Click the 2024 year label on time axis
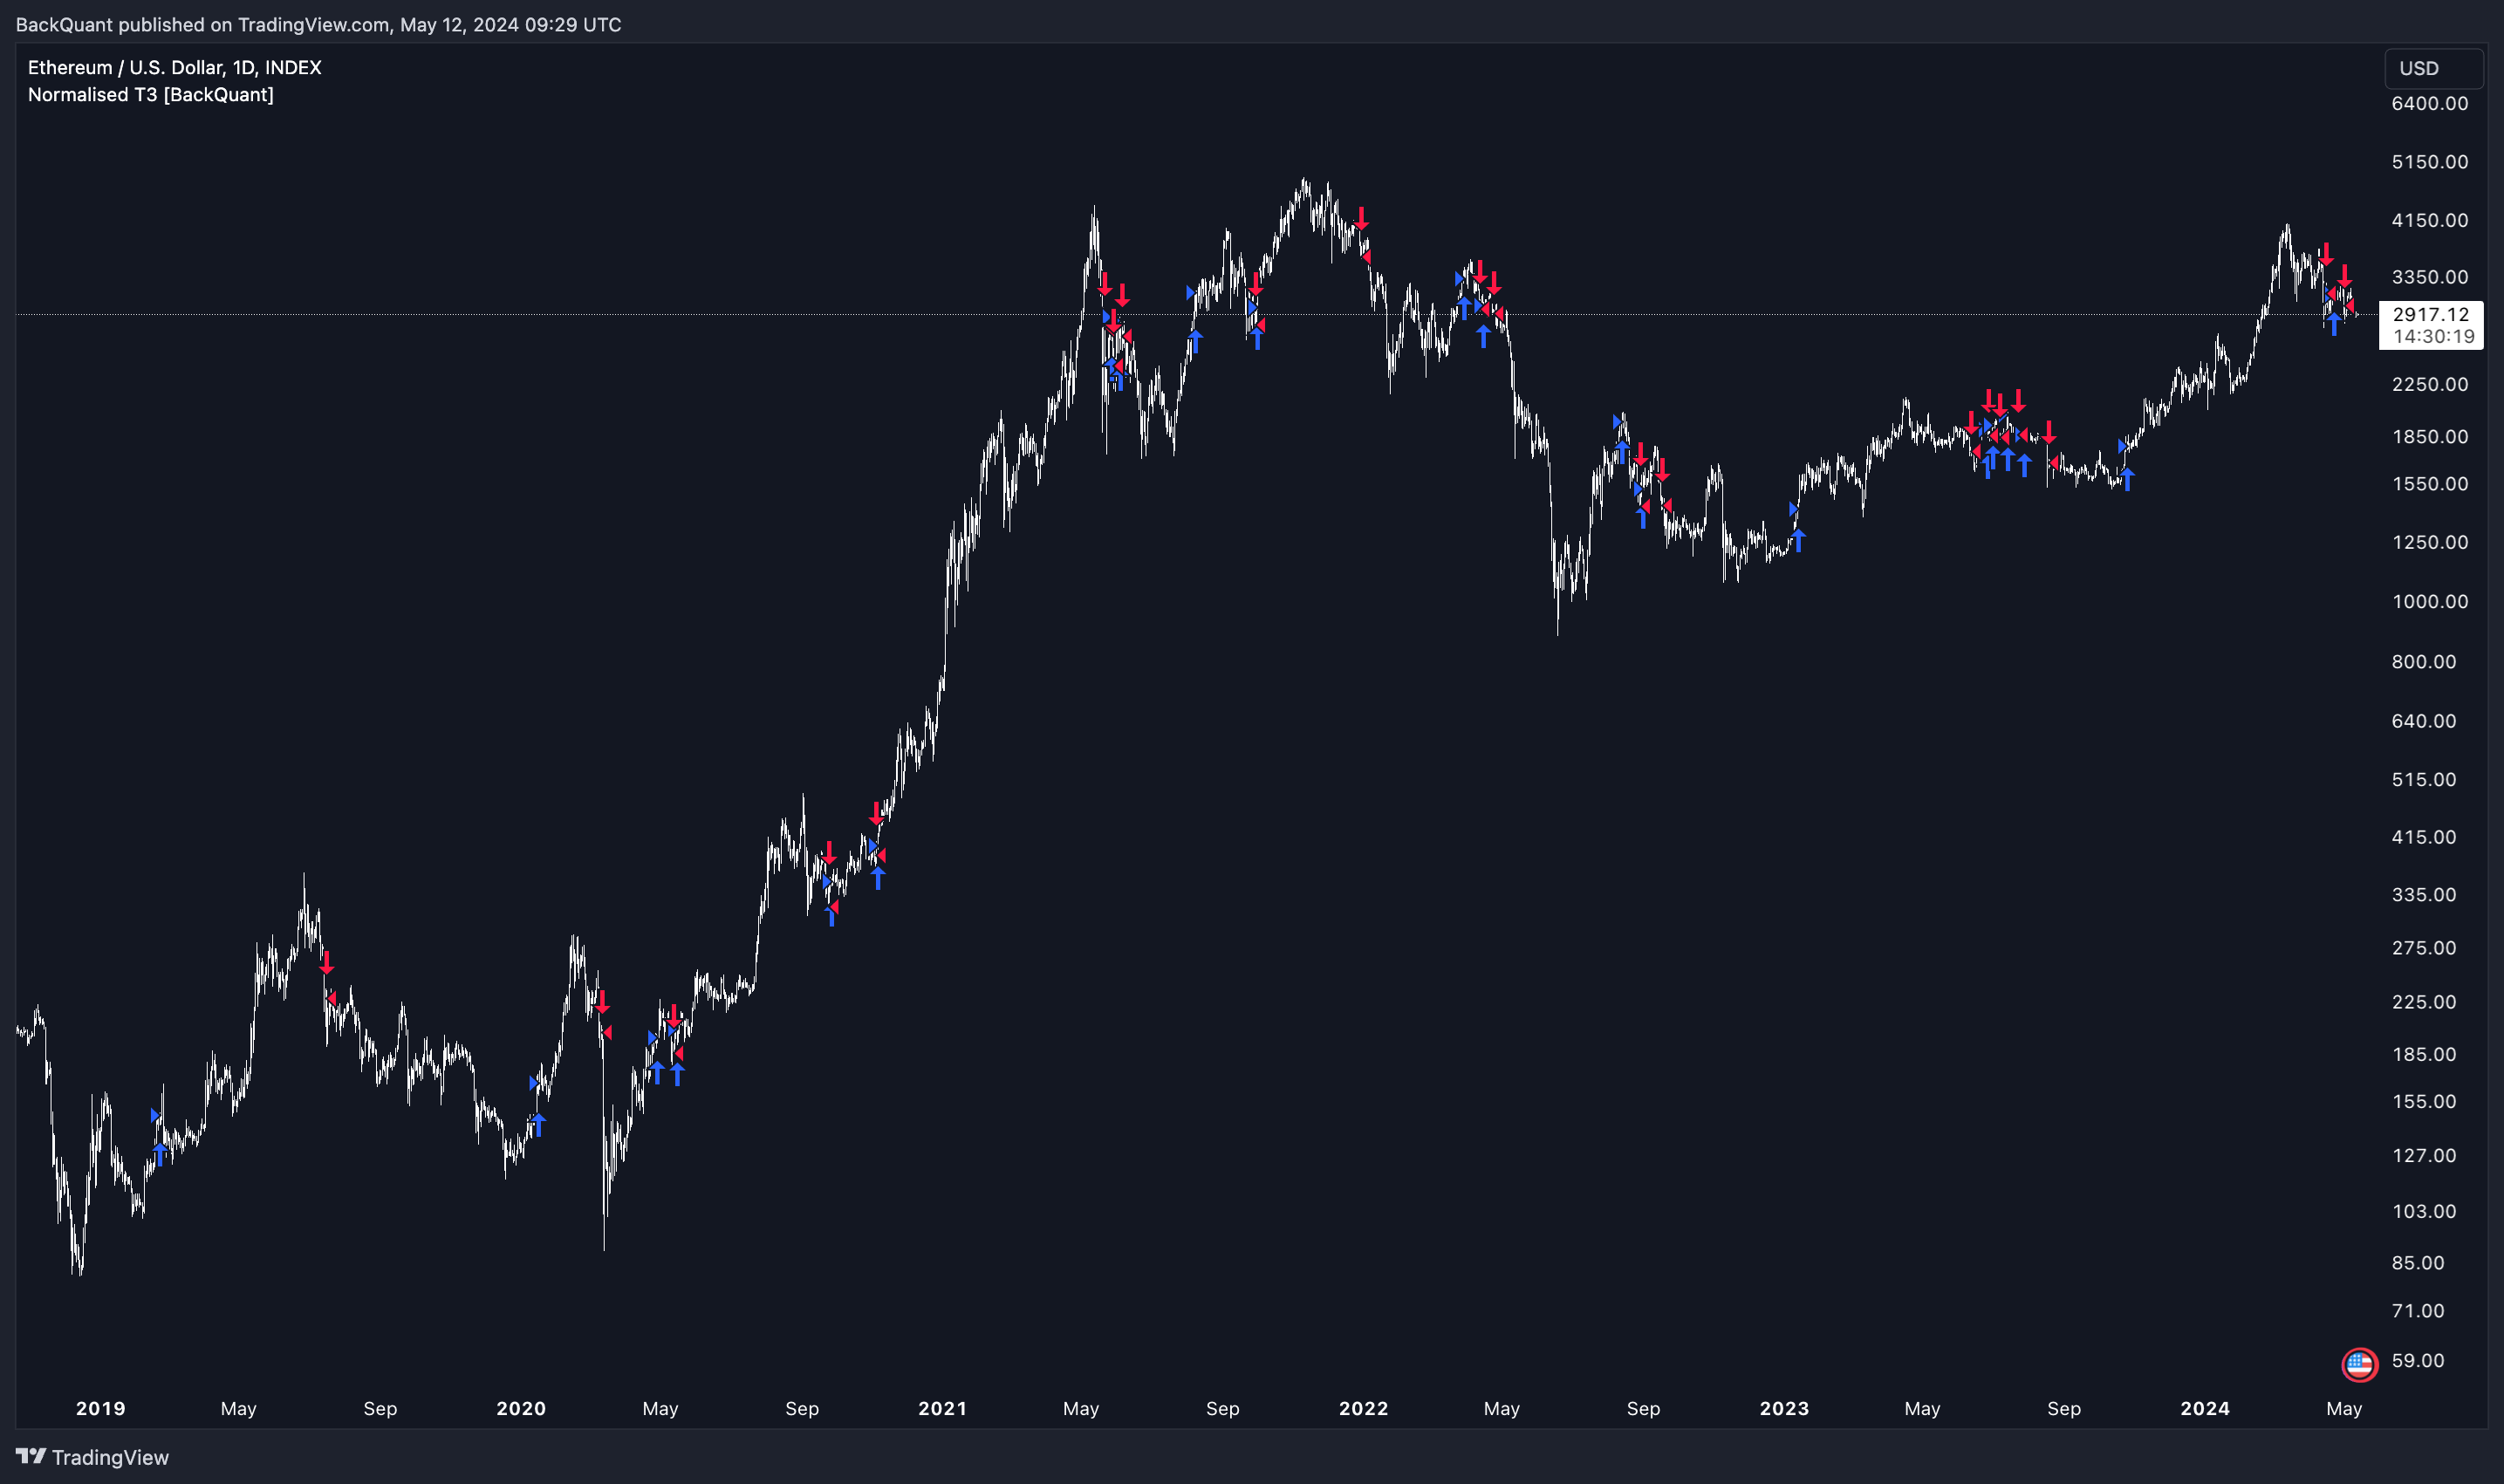Screen dimensions: 2504x1484 (x=2205, y=1408)
